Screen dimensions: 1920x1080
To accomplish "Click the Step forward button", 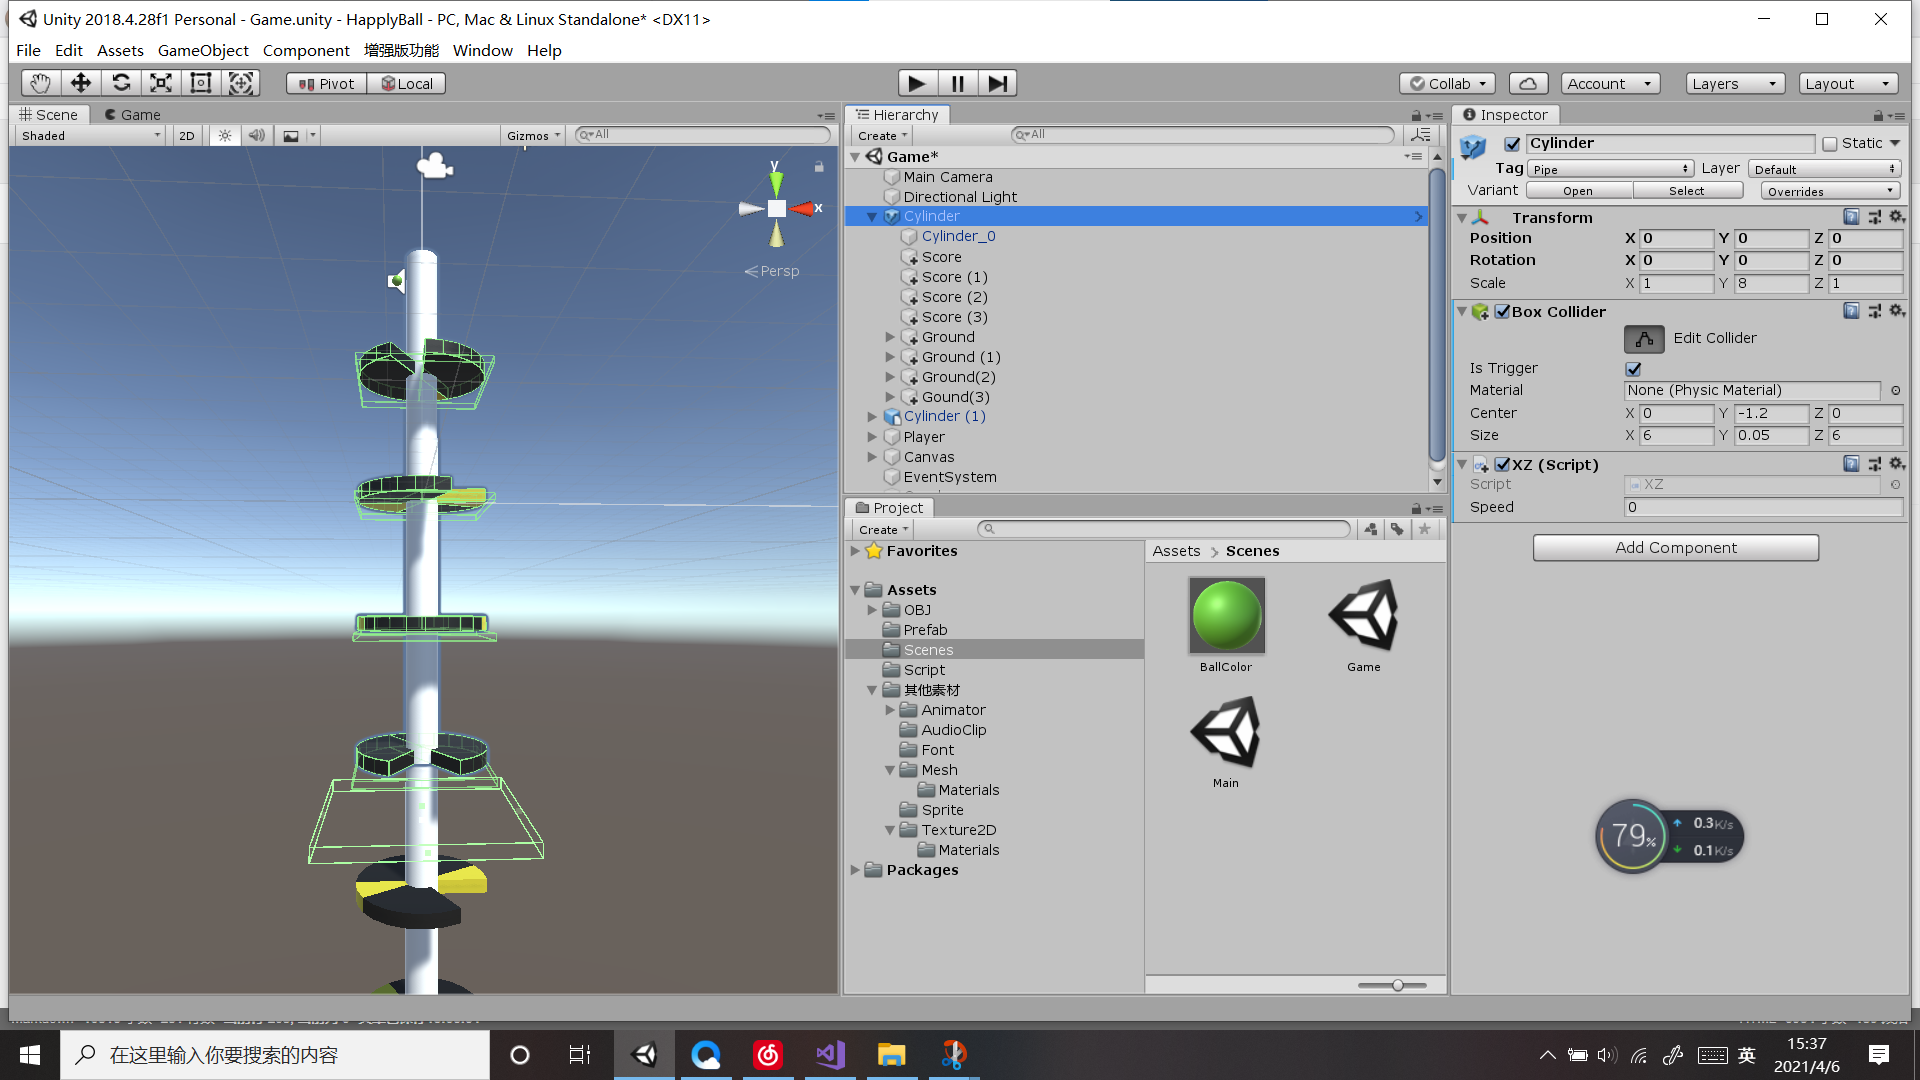I will 997,83.
